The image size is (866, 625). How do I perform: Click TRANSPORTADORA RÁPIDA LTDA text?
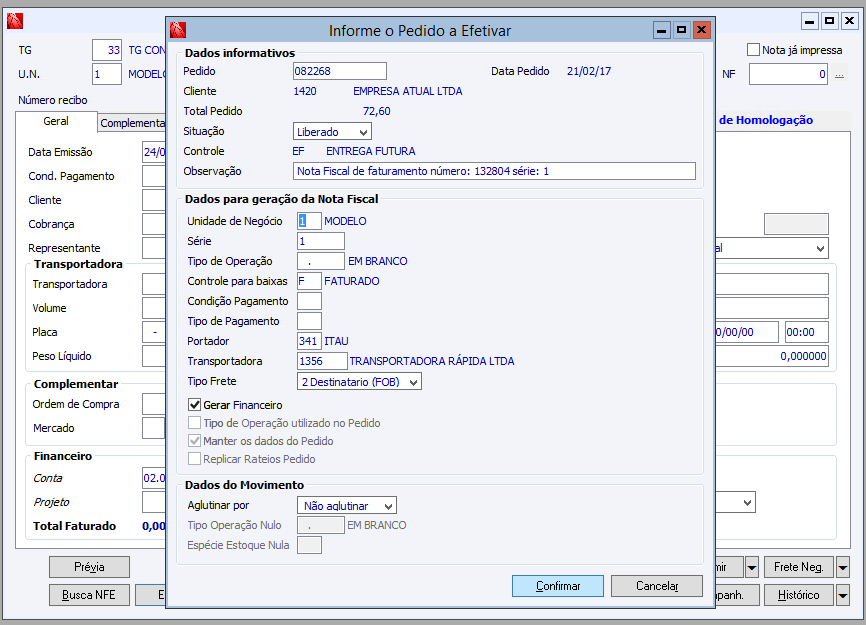[432, 361]
